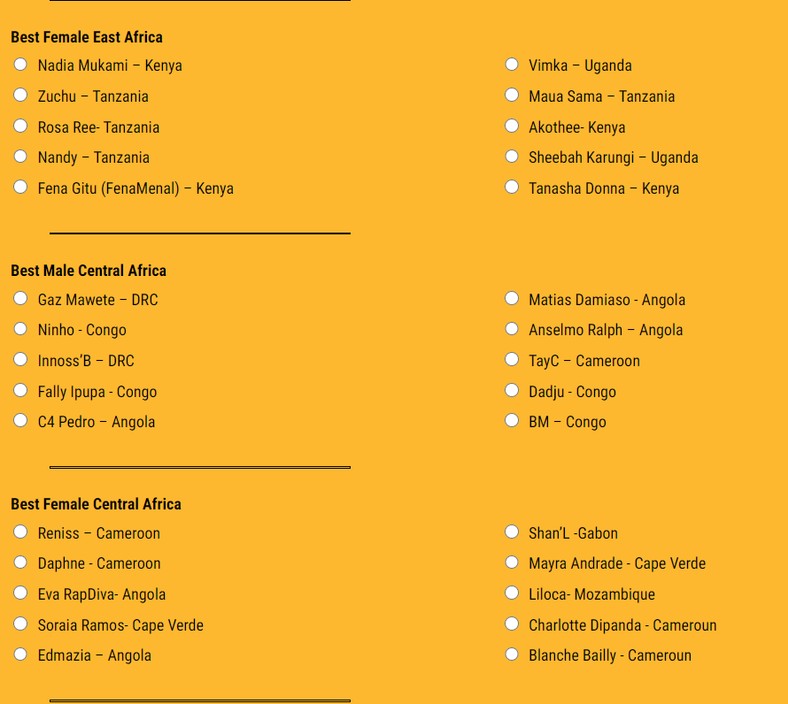The image size is (788, 704).
Task: Select Gaz Mawete – DRC radio button
Action: pyautogui.click(x=20, y=298)
